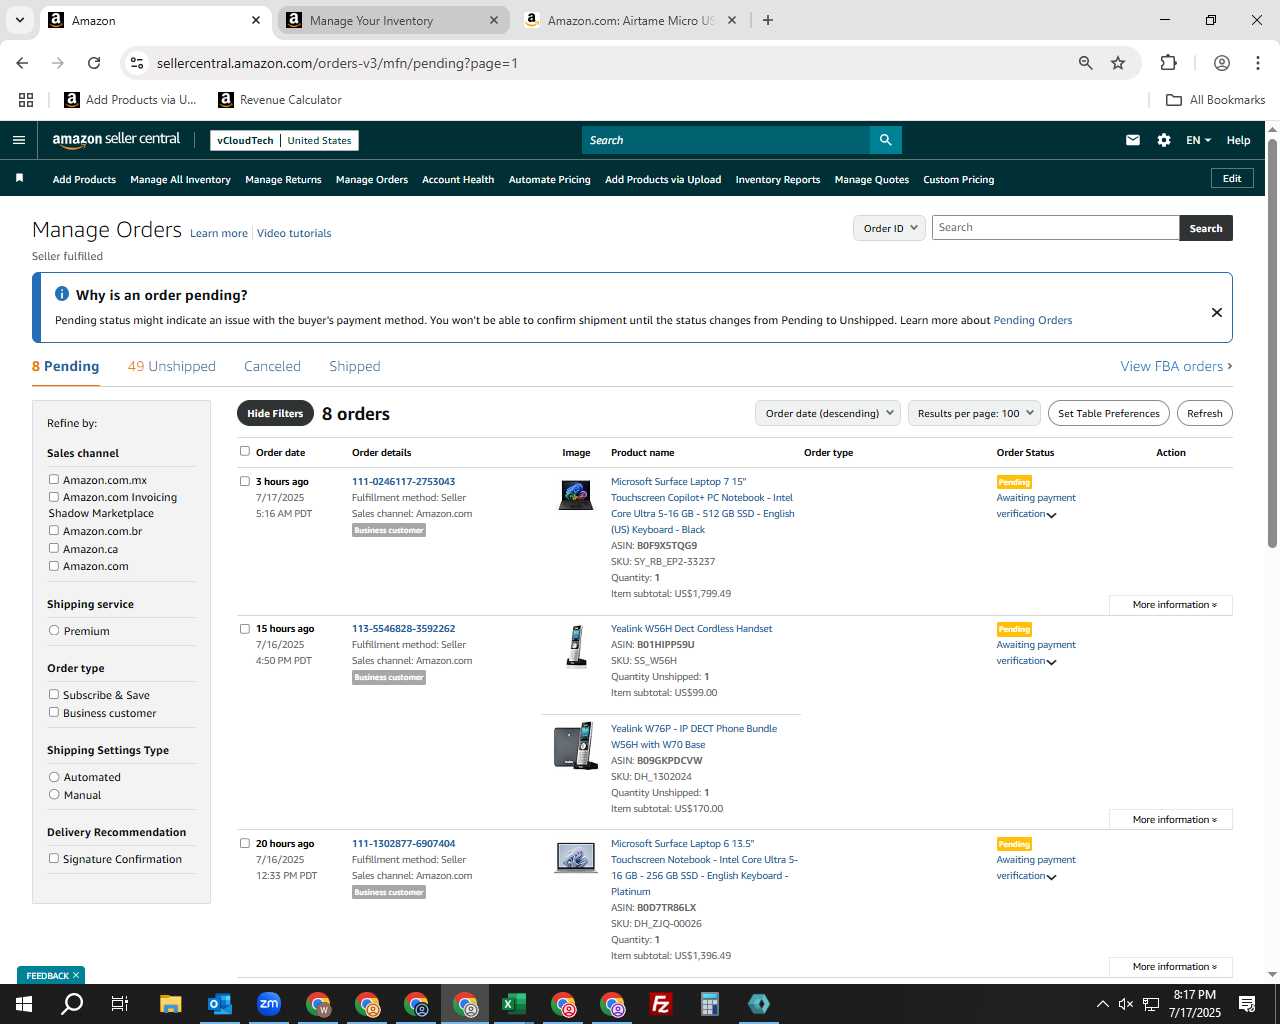Screen dimensions: 1280x1024
Task: Click the Yealink W56H handset thumbnail
Action: [x=576, y=645]
